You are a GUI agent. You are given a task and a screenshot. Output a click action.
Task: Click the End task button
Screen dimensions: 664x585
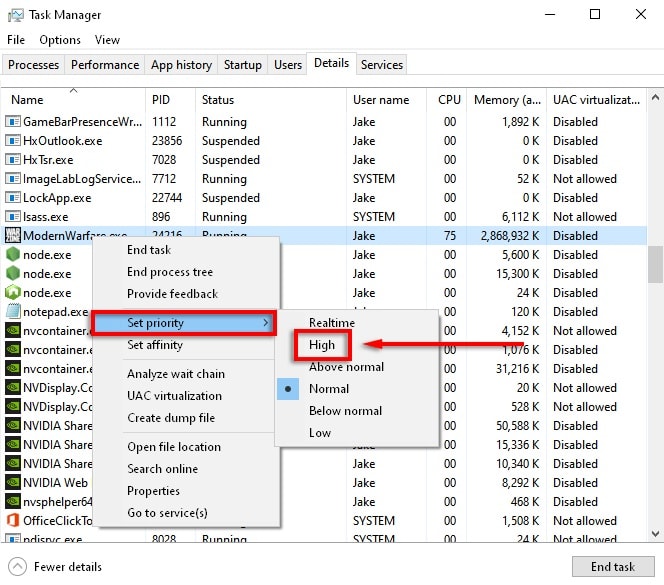click(x=612, y=566)
